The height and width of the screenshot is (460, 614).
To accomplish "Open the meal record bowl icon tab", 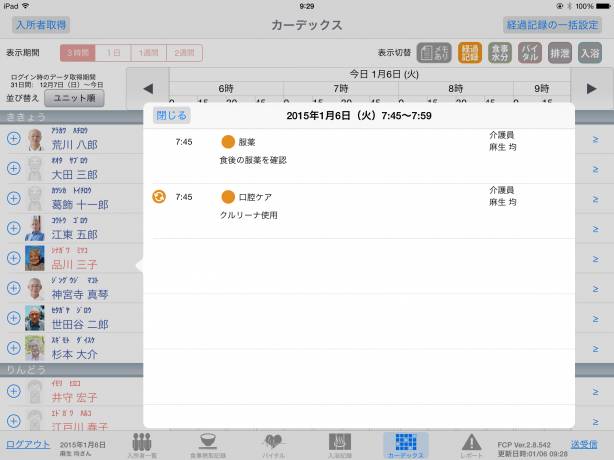I will pos(208,445).
